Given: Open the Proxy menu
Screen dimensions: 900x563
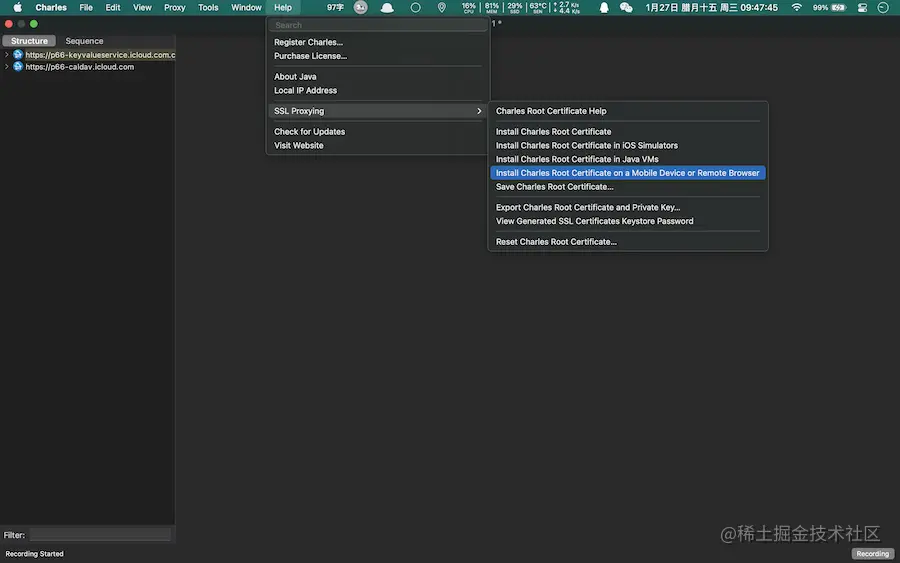Looking at the screenshot, I should [x=174, y=7].
